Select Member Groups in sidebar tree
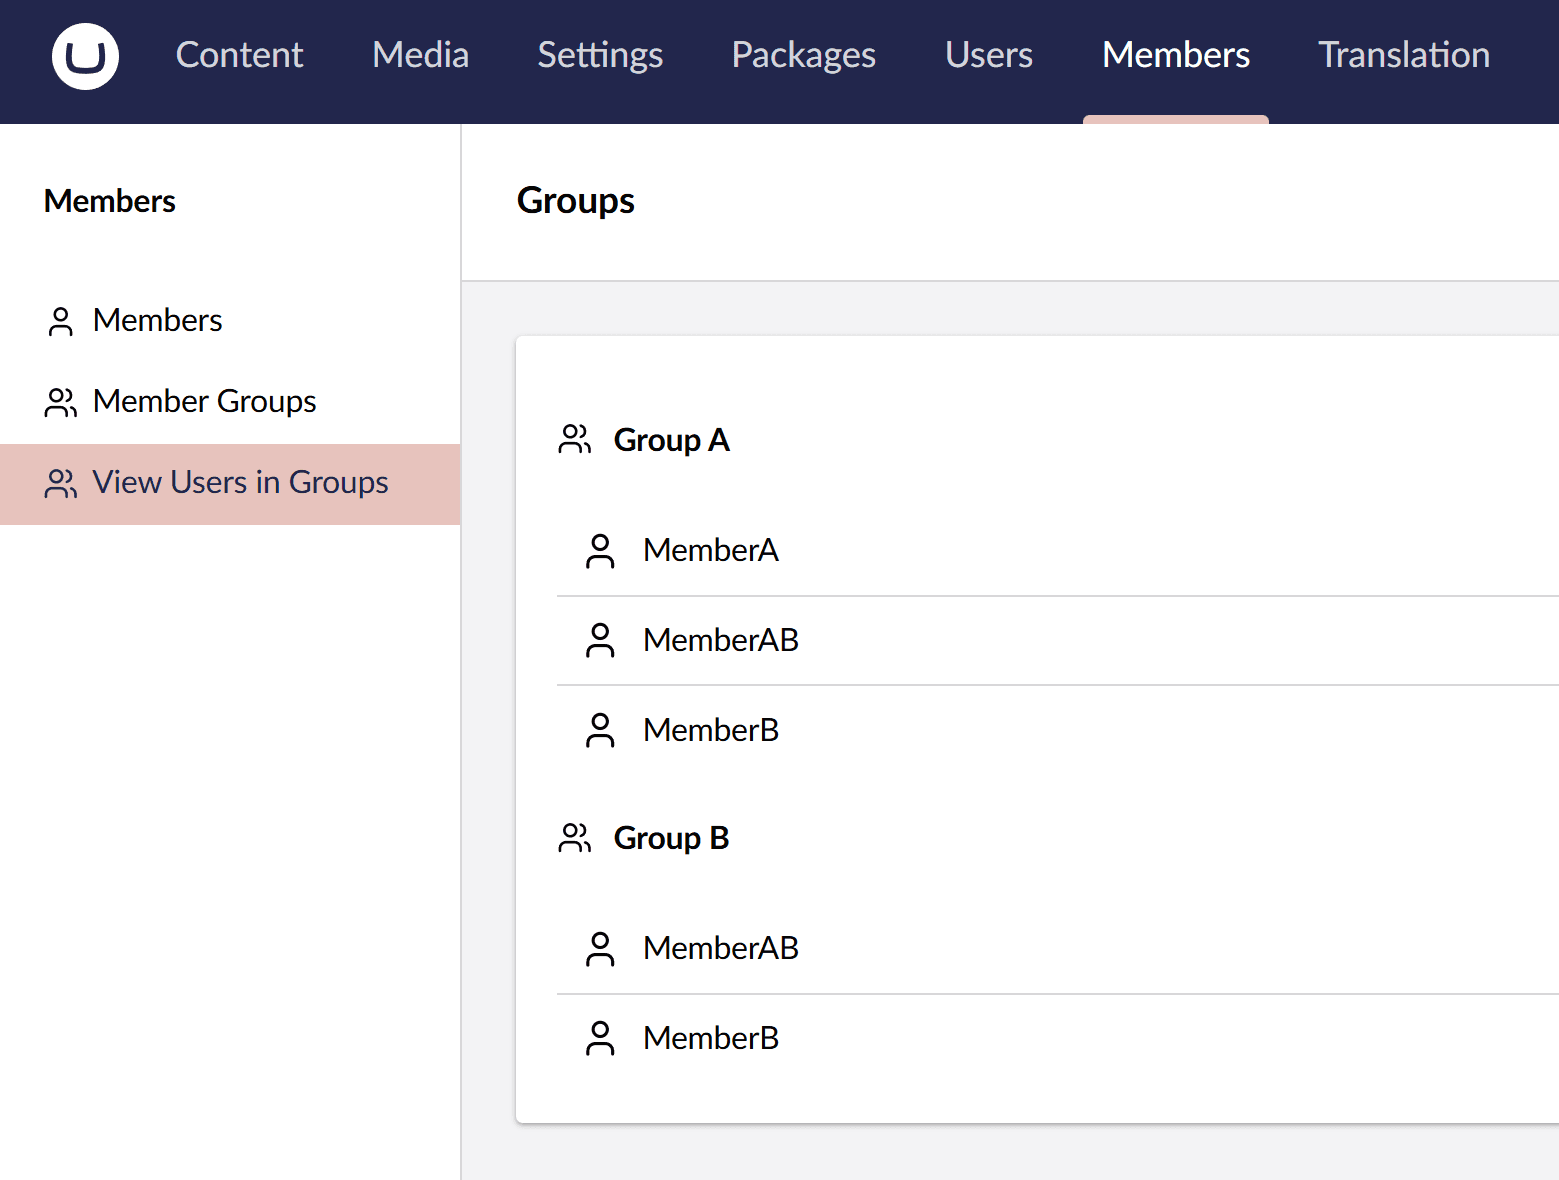1559x1180 pixels. (204, 401)
